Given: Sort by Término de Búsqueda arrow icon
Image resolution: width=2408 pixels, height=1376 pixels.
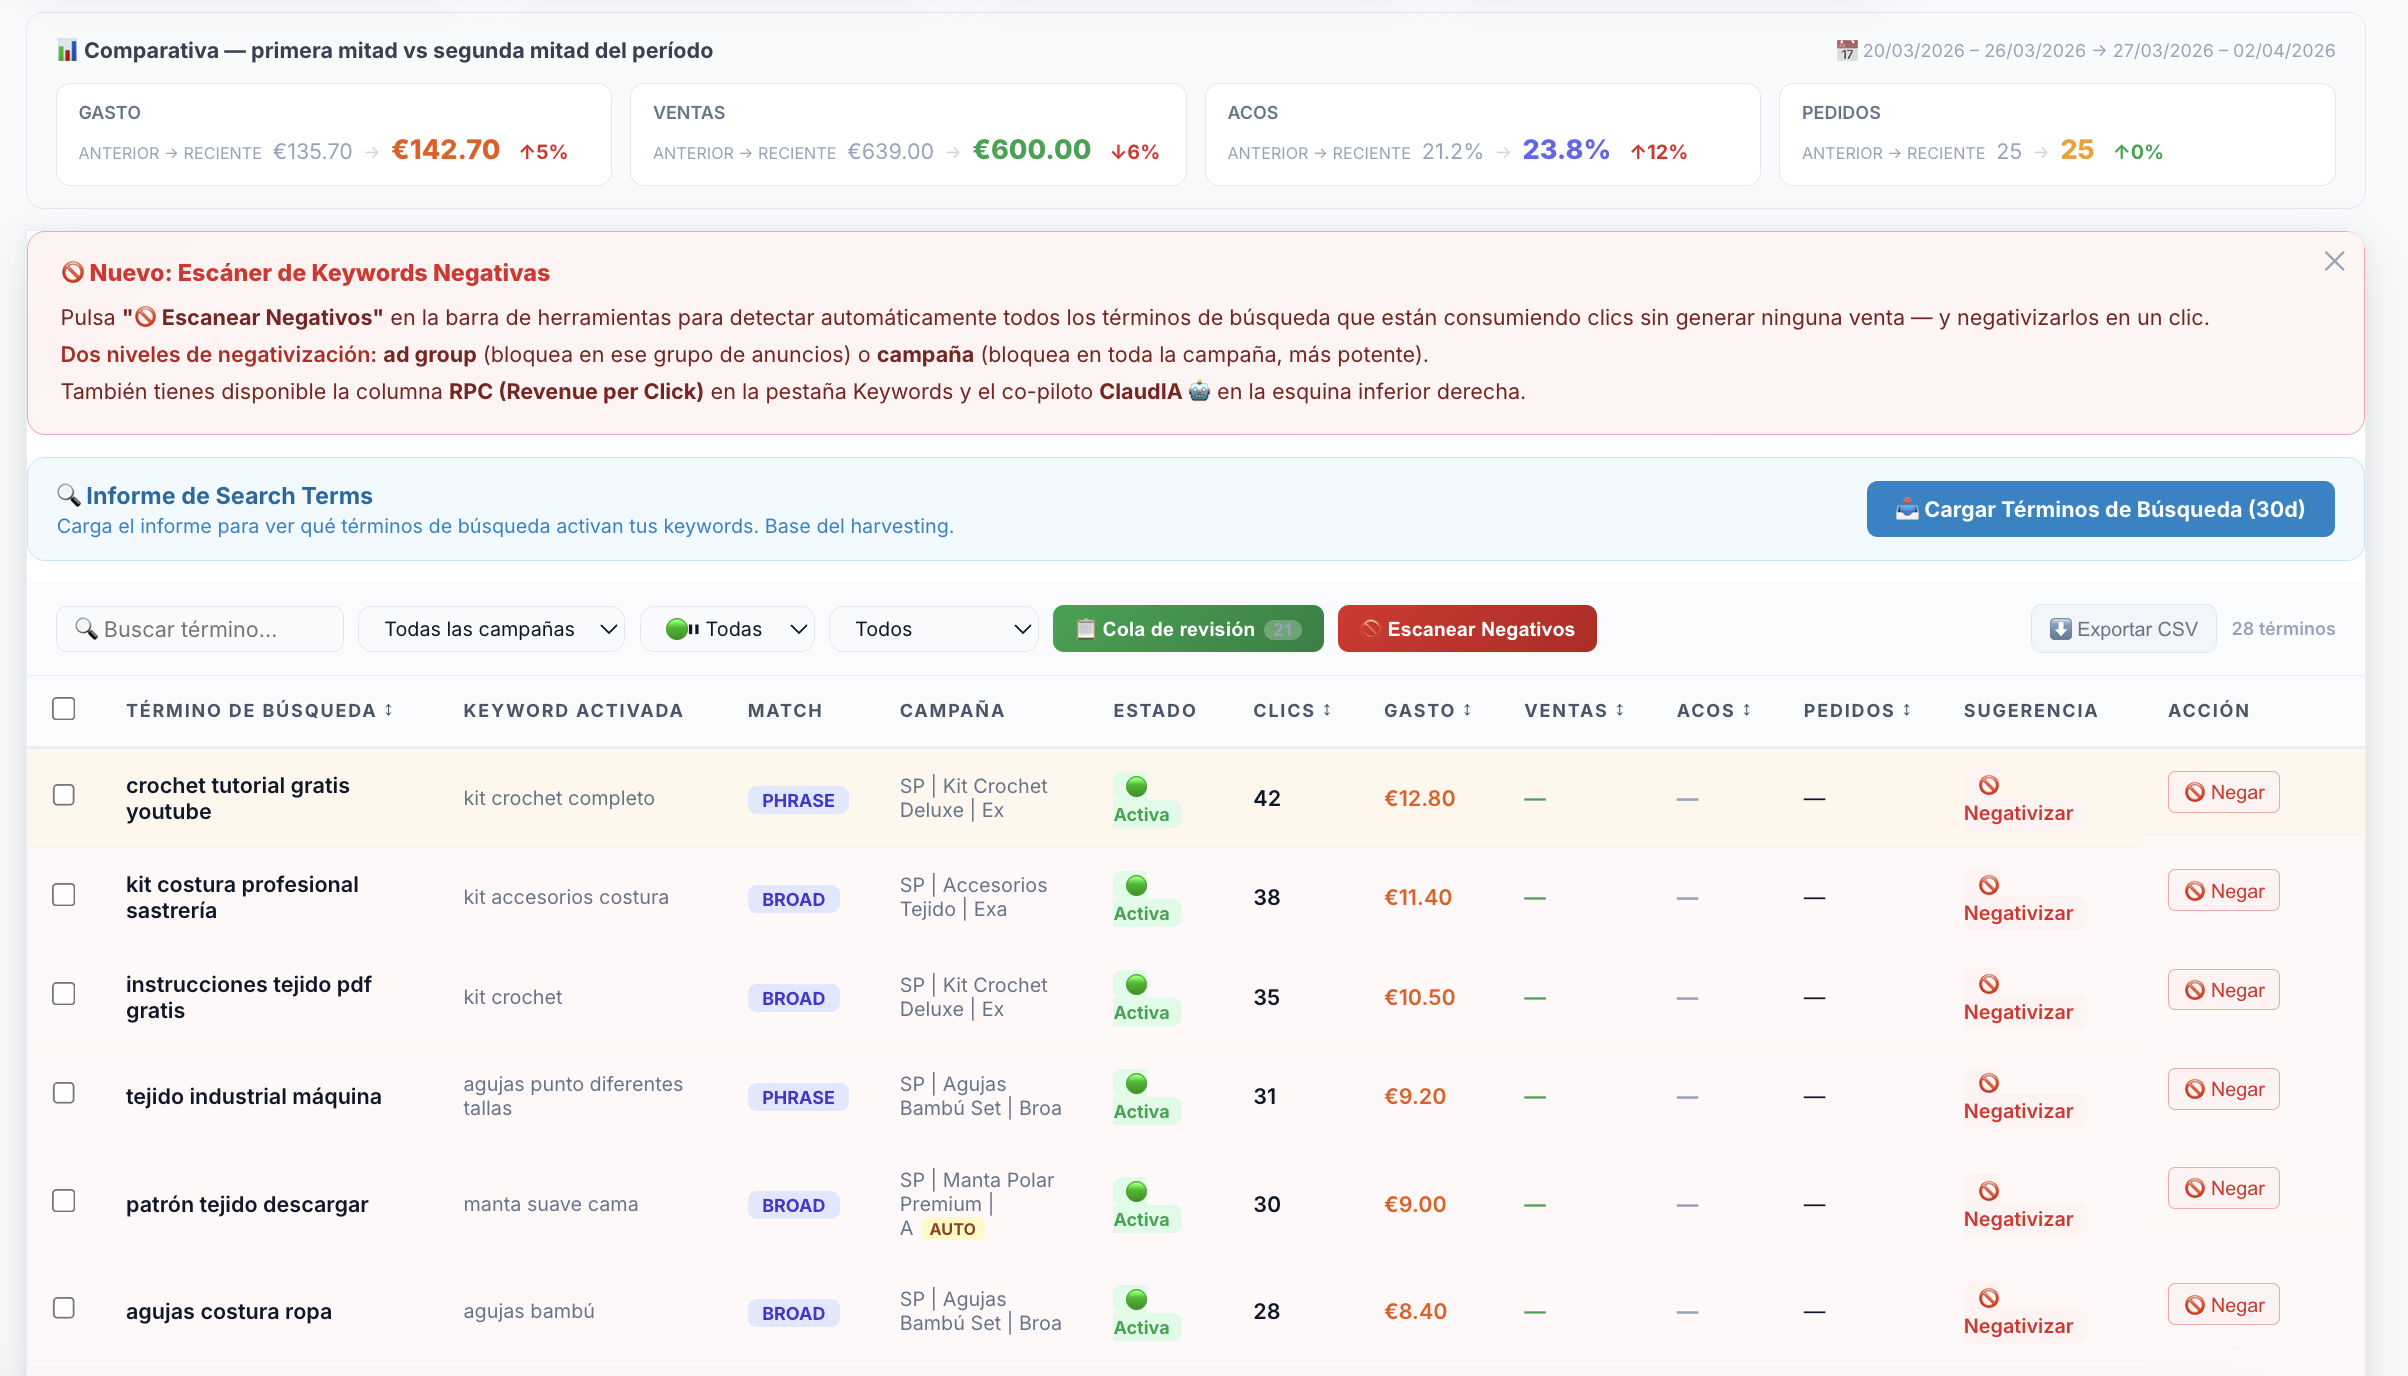Looking at the screenshot, I should click(389, 710).
